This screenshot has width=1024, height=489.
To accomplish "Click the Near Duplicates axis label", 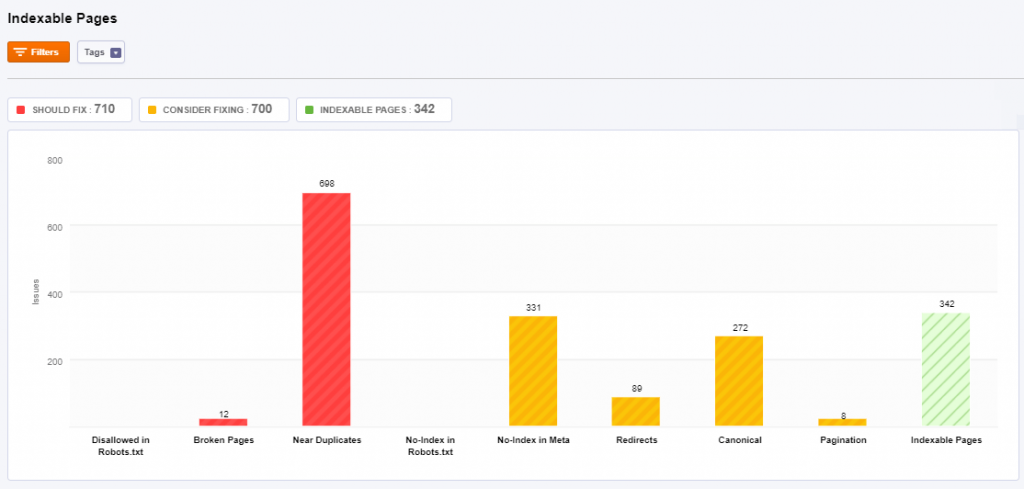I will [x=326, y=440].
